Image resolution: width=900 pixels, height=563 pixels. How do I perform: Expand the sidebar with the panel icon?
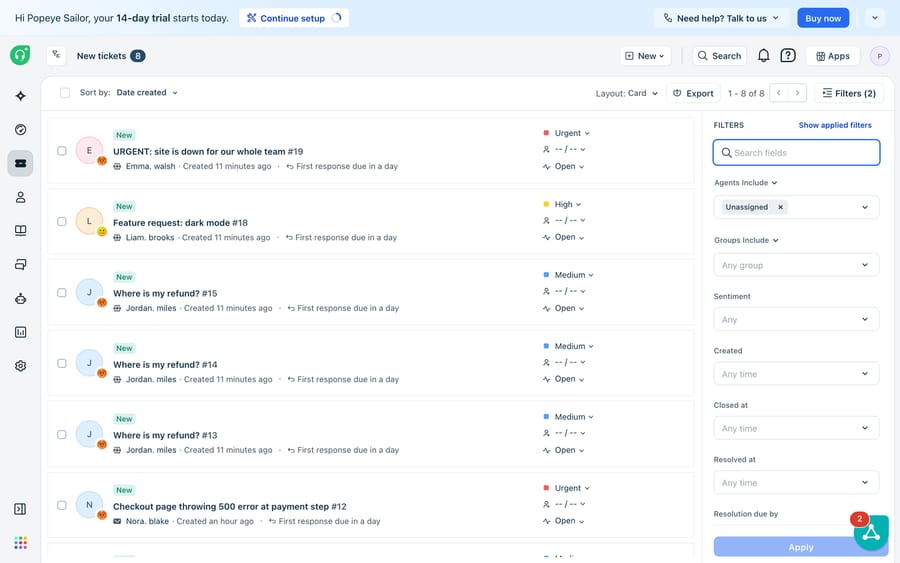(x=20, y=509)
